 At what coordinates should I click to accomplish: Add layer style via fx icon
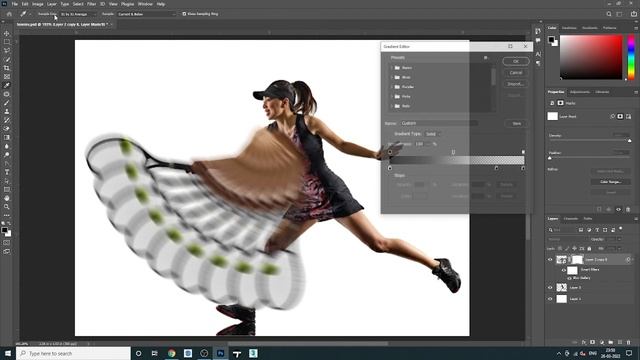(x=584, y=342)
